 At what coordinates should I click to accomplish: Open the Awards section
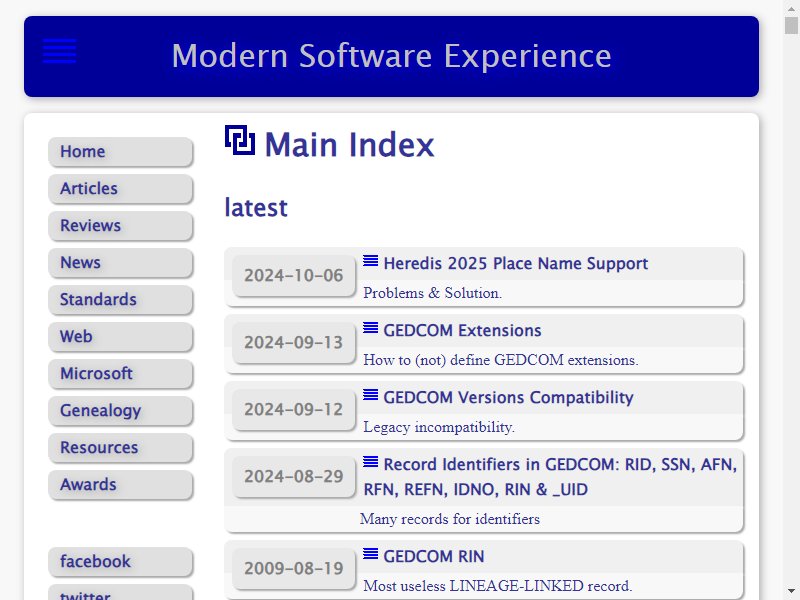pos(121,485)
